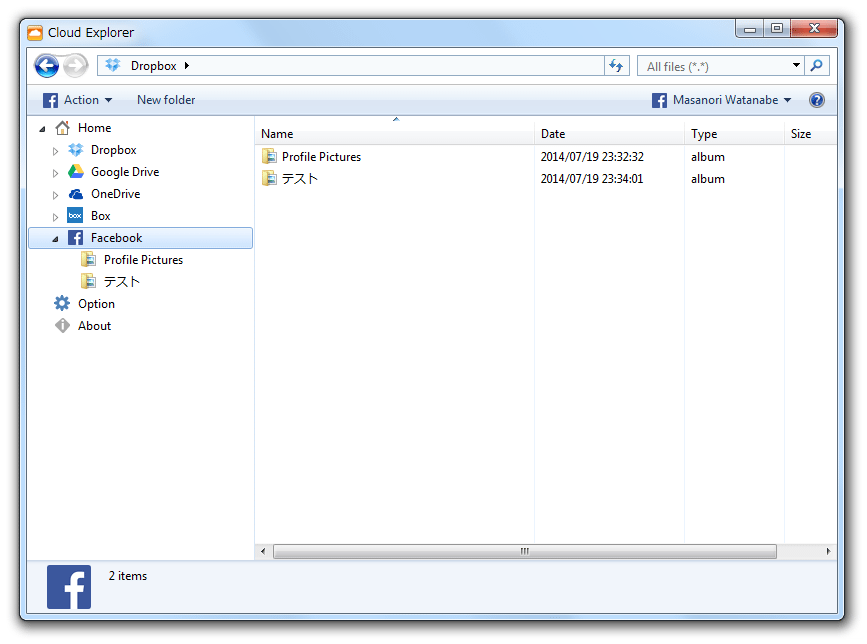
Task: Select OneDrive label in tree
Action: (x=116, y=194)
